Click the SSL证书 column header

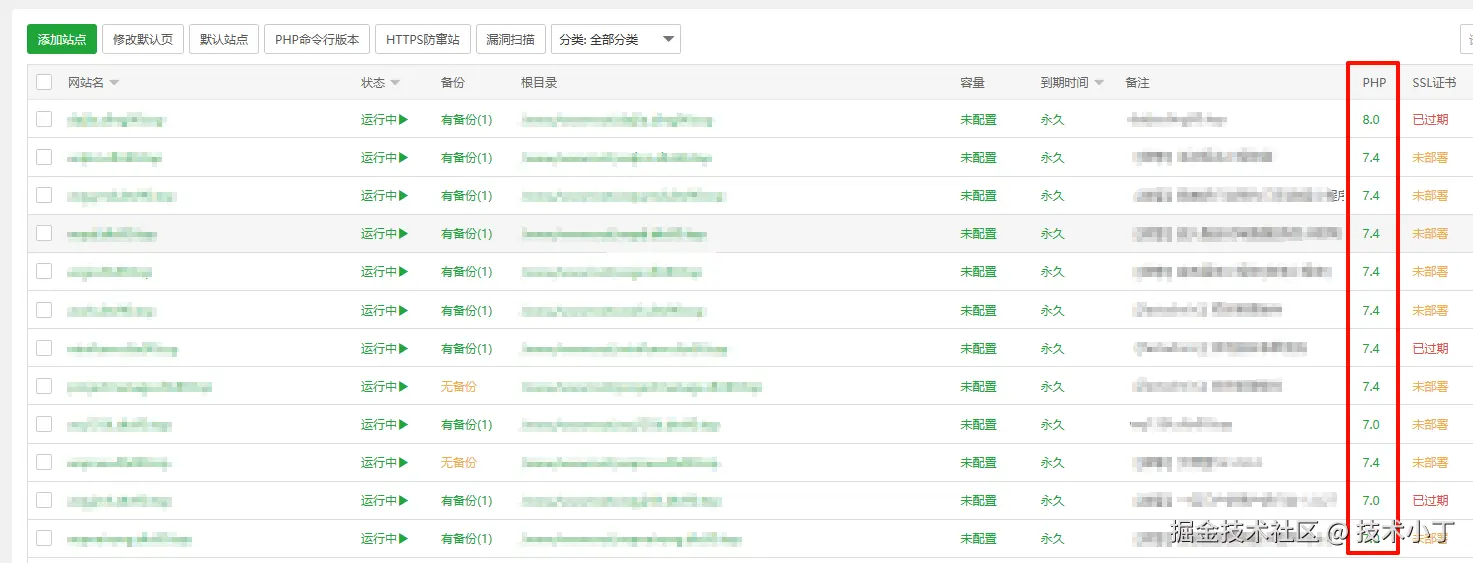pos(1433,83)
